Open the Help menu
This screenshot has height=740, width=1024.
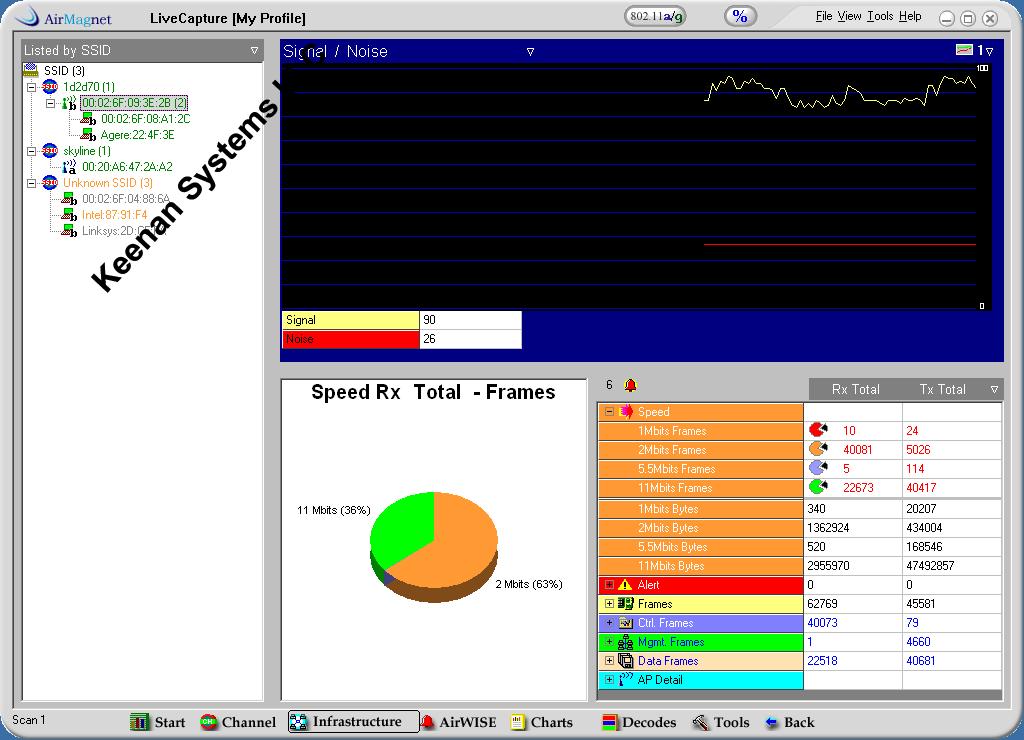tap(910, 16)
